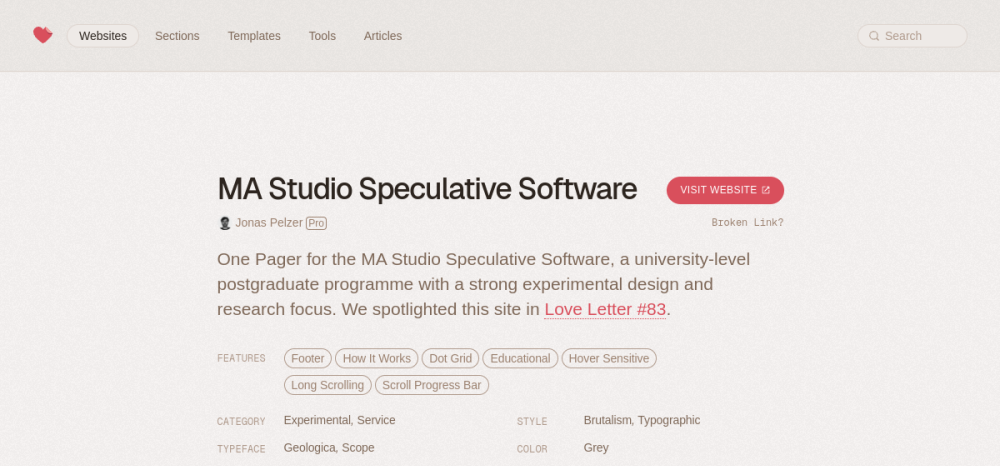Select the Footer feature tag
This screenshot has height=466, width=1000.
pyautogui.click(x=308, y=358)
